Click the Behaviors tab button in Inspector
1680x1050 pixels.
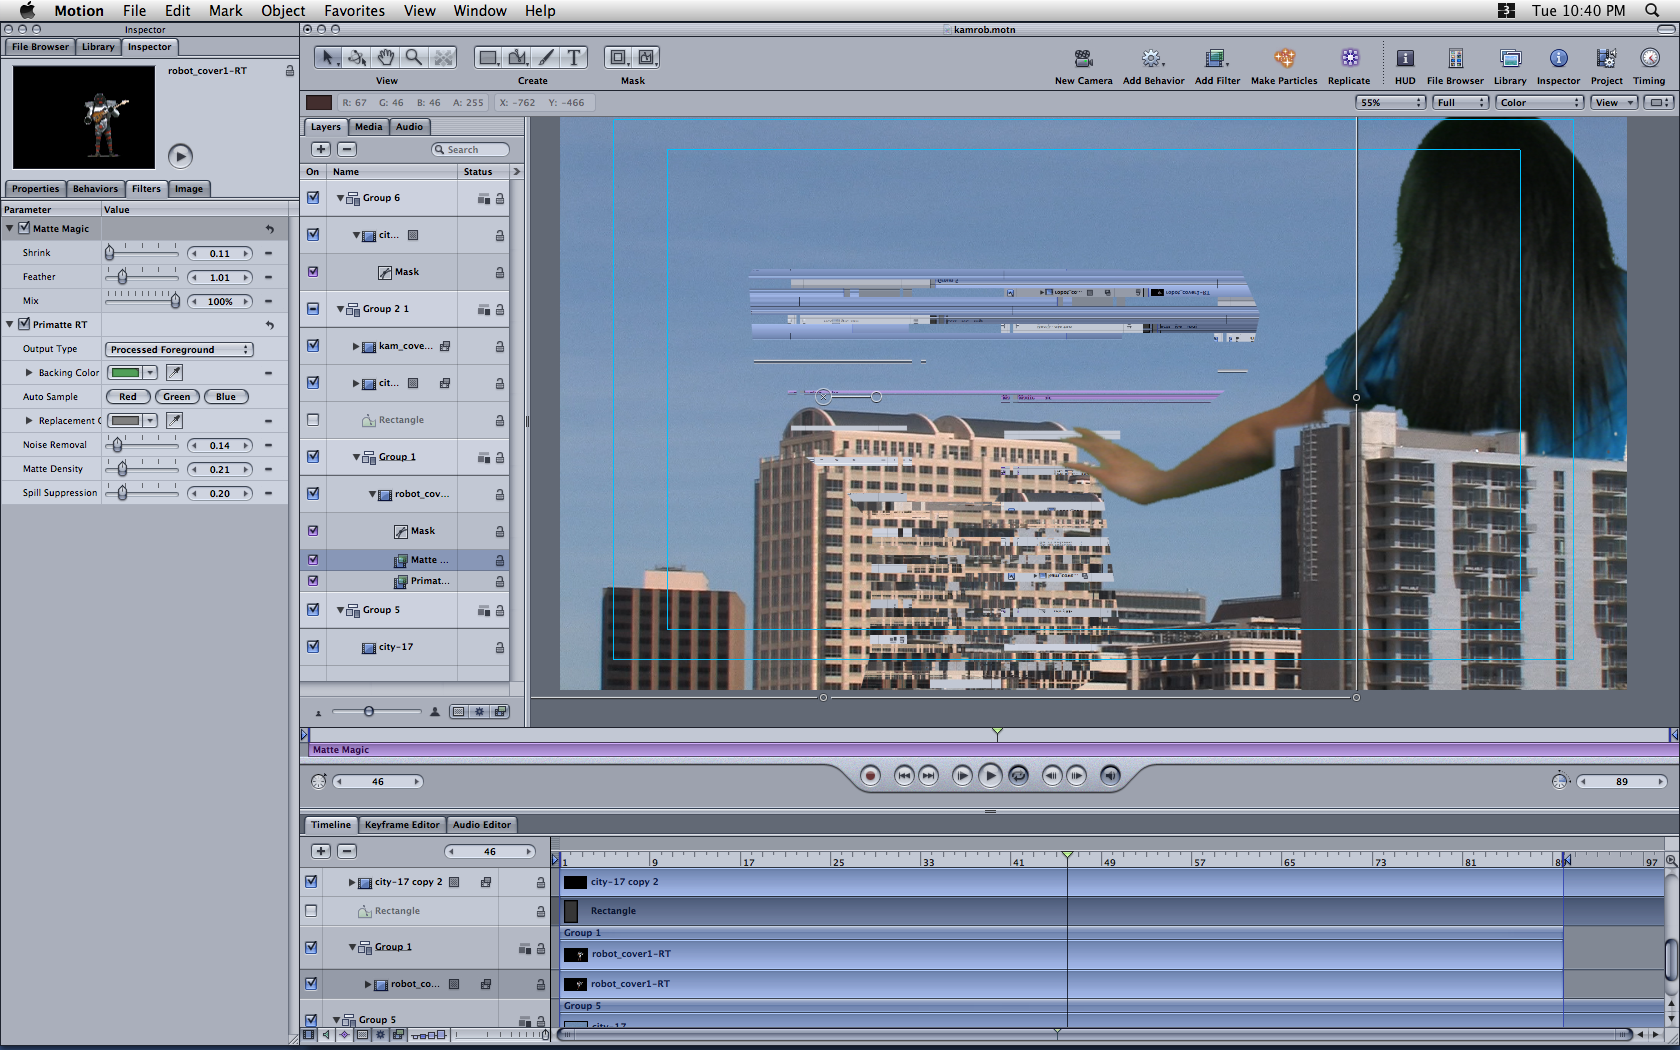click(95, 189)
